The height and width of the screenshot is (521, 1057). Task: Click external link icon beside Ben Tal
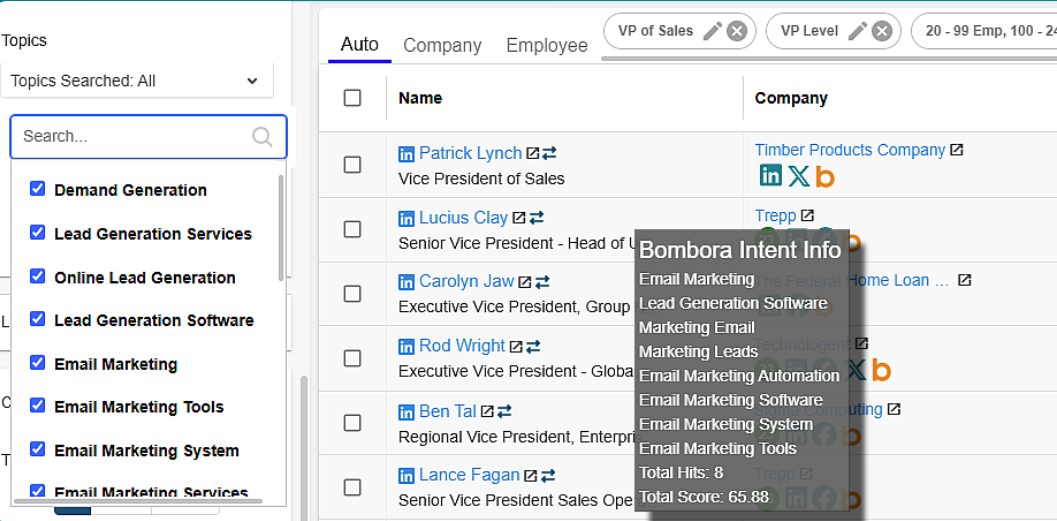[x=487, y=411]
